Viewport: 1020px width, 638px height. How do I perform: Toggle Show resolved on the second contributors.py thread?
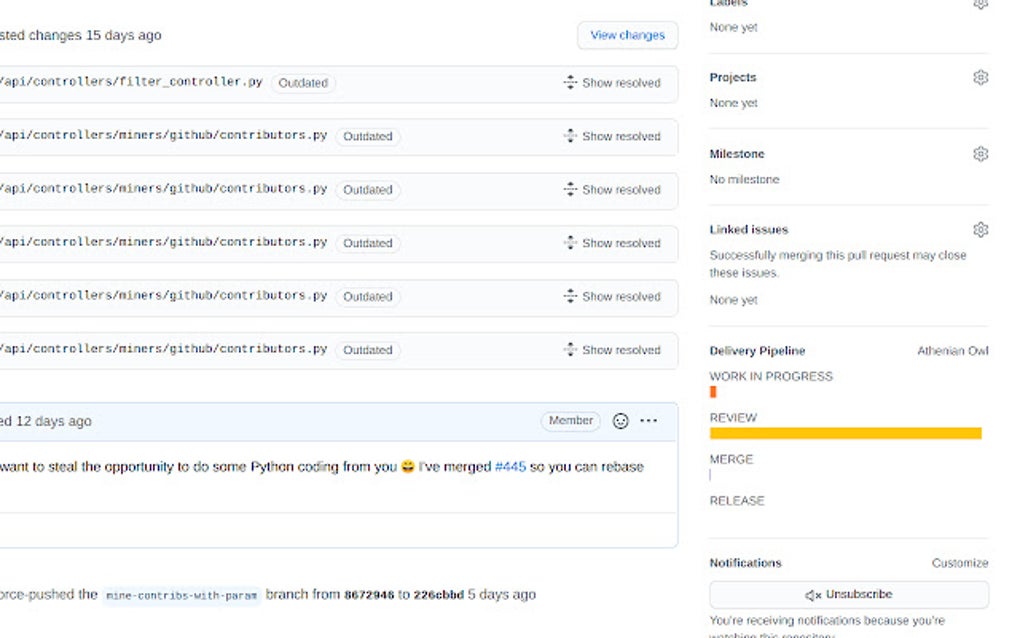pos(622,190)
